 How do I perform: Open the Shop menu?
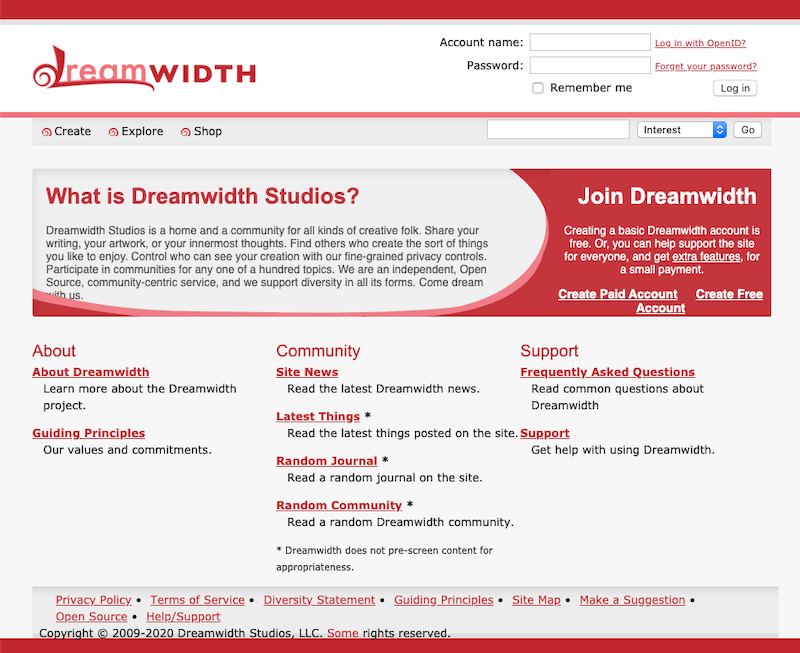[208, 131]
